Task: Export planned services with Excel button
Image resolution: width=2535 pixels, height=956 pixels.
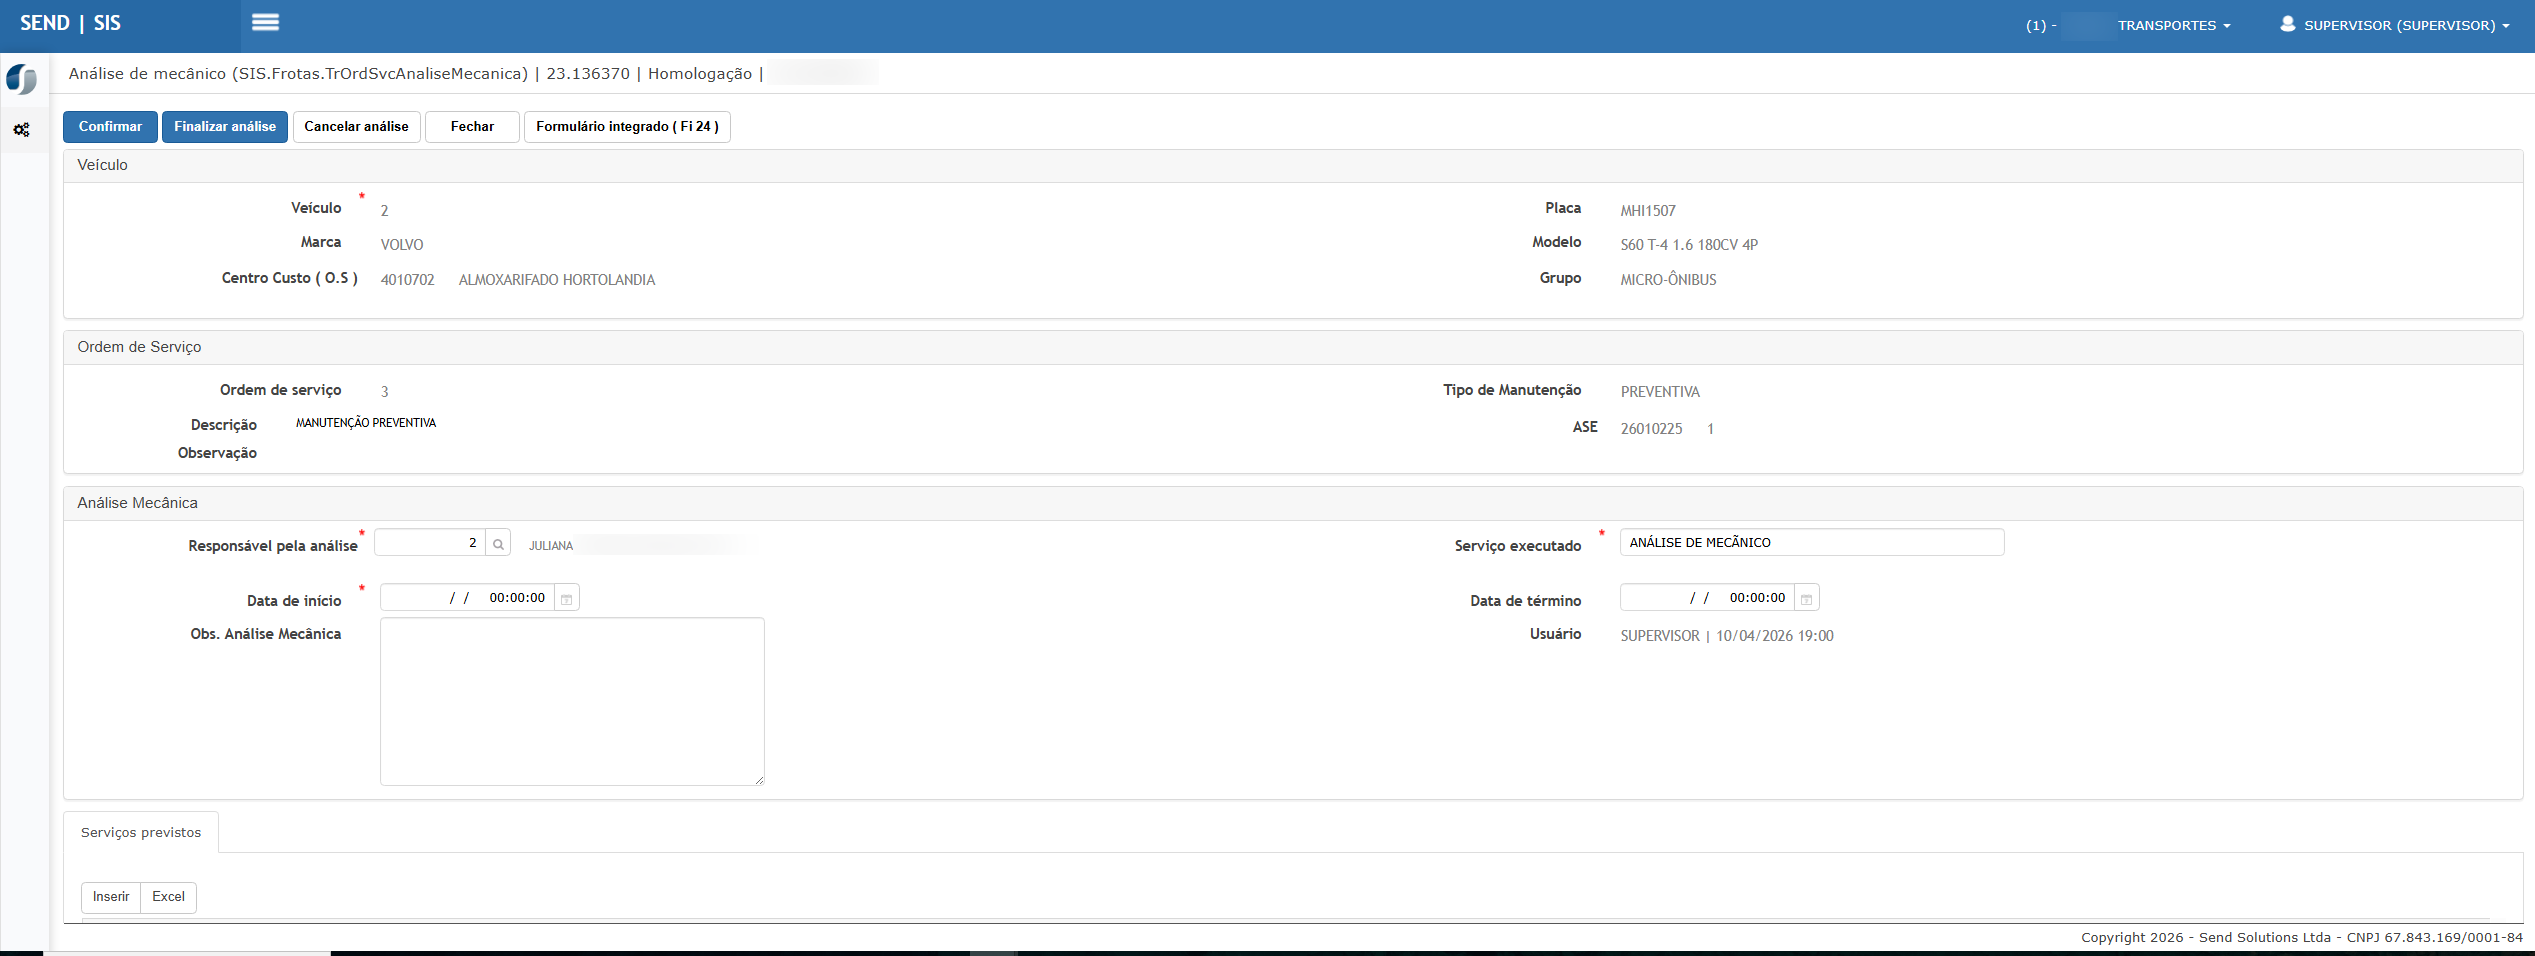Action: pos(168,897)
